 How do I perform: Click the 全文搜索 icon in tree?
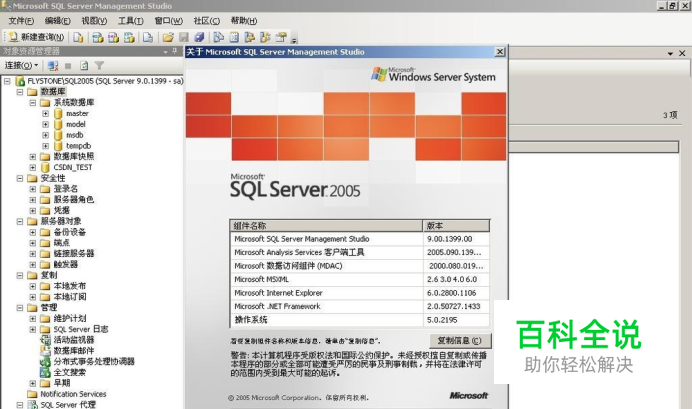point(45,372)
